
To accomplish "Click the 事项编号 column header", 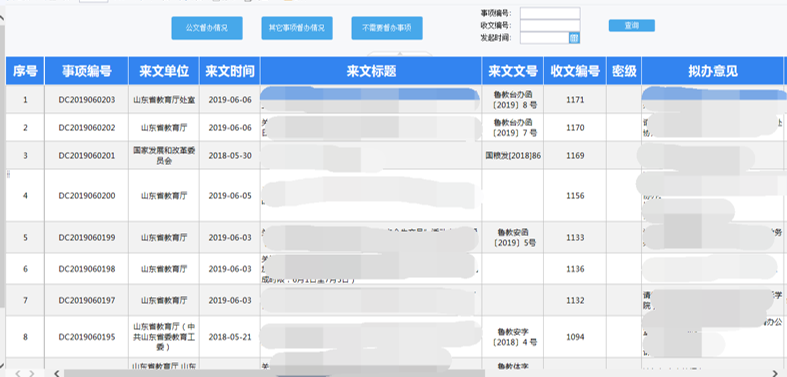I will [x=87, y=71].
